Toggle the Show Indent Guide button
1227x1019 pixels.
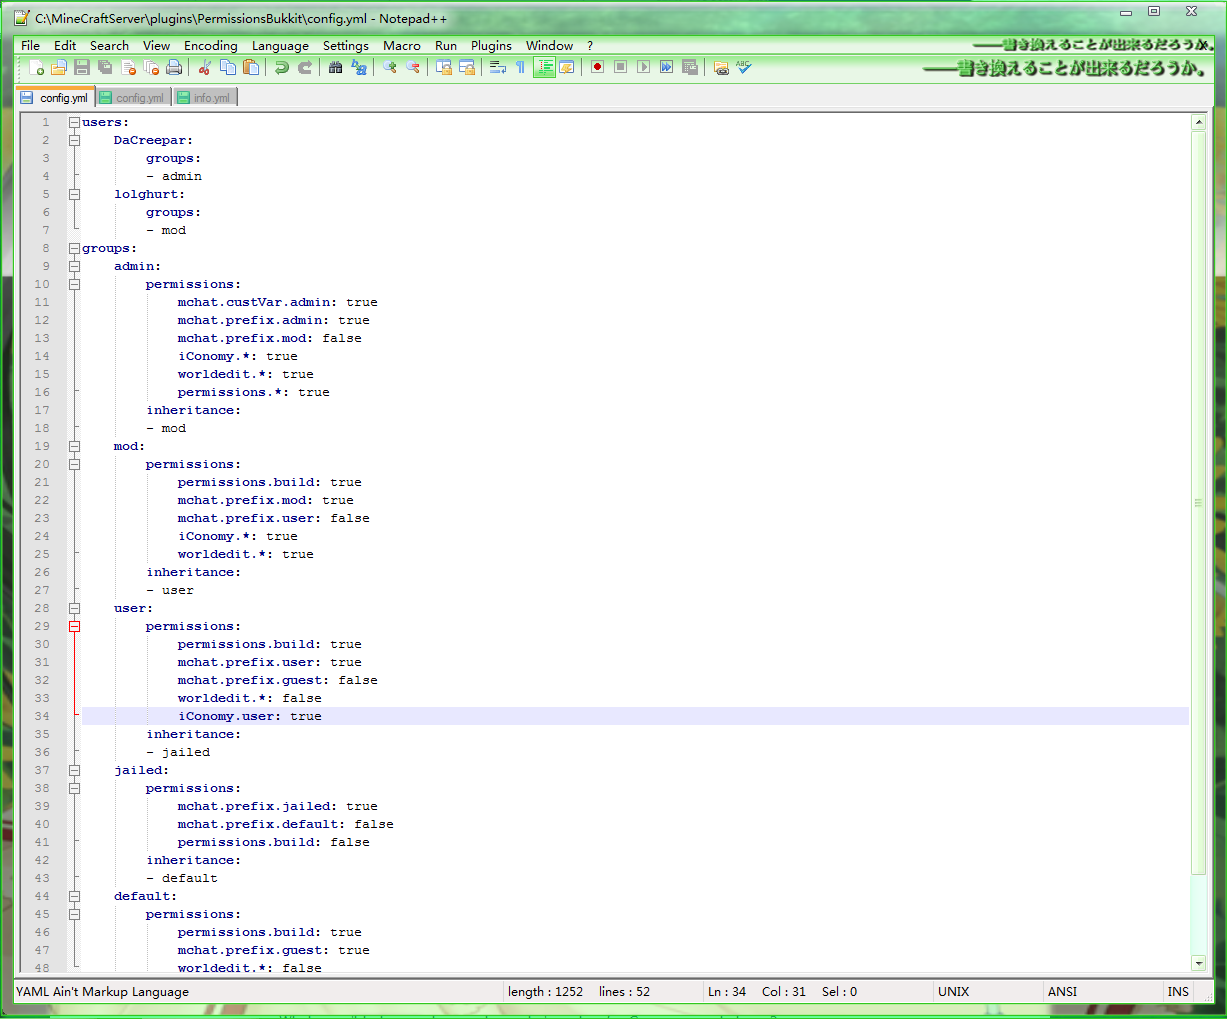coord(544,67)
